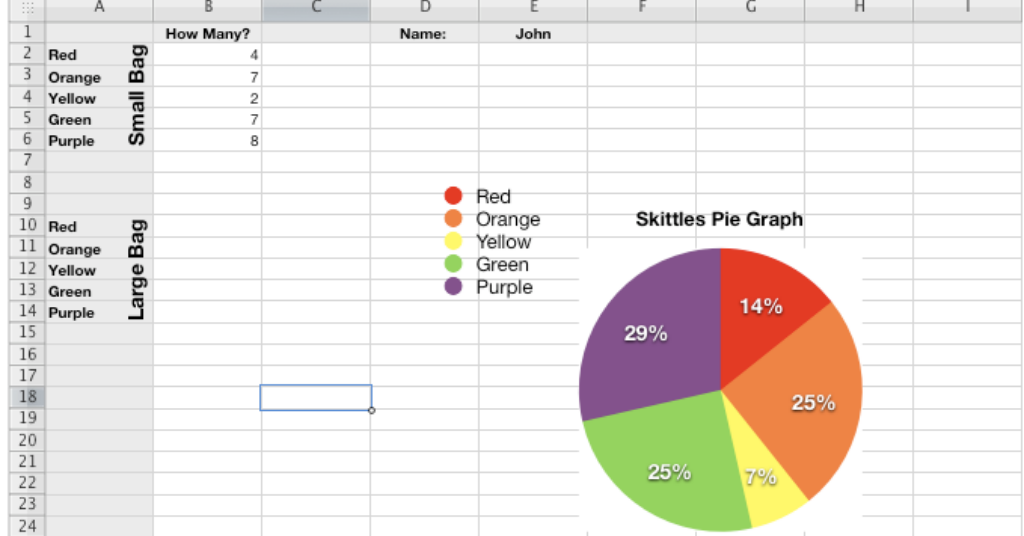Click row 18 header
Image resolution: width=1024 pixels, height=536 pixels.
(x=27, y=396)
